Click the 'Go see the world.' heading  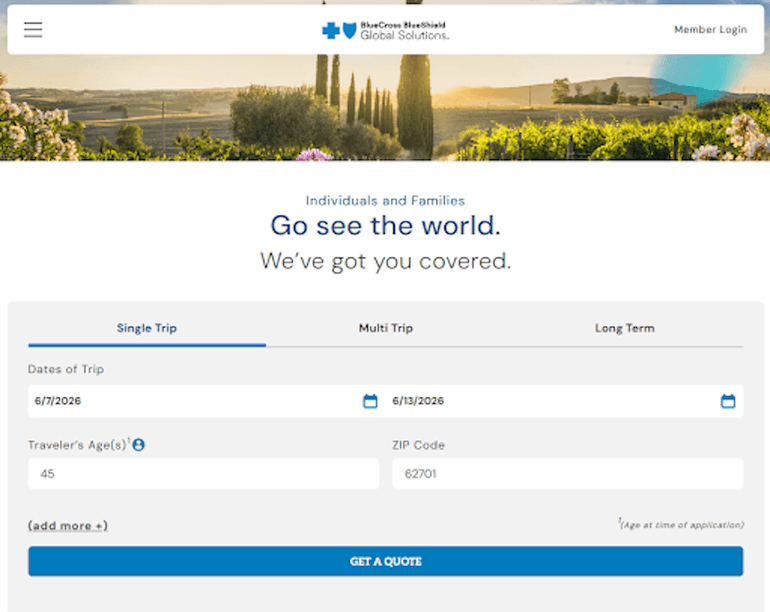(x=385, y=225)
